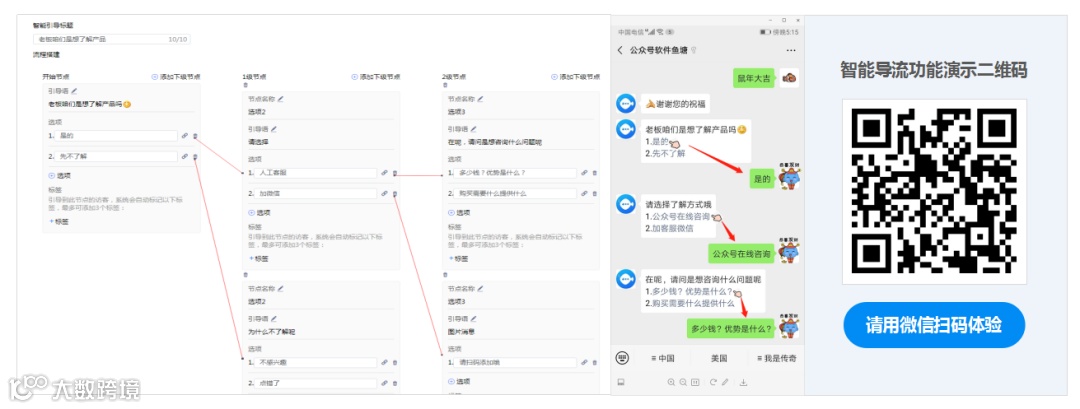Open link icon for 购买需要什么提供什么 option
This screenshot has width=1080, height=409.
[584, 193]
